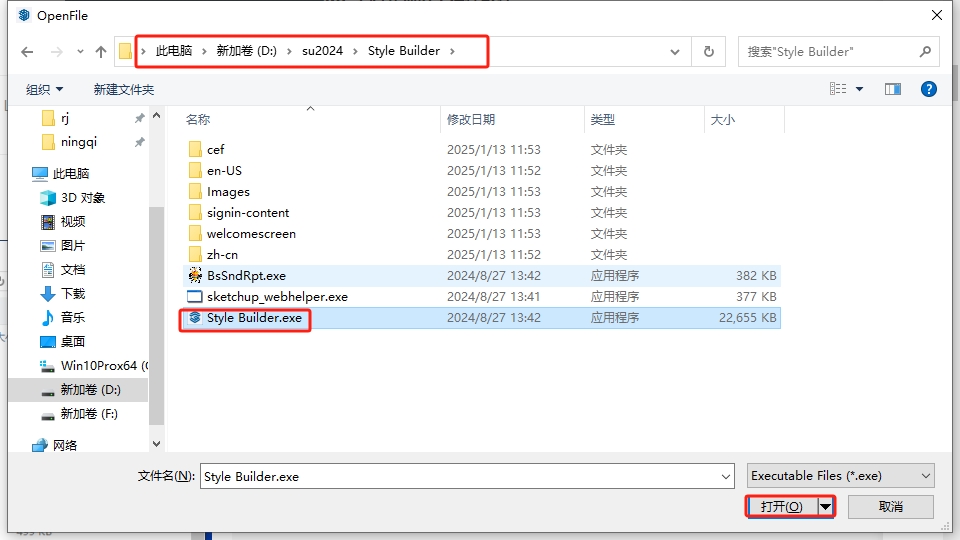
Task: Select rj folder in quick access
Action: pos(66,118)
